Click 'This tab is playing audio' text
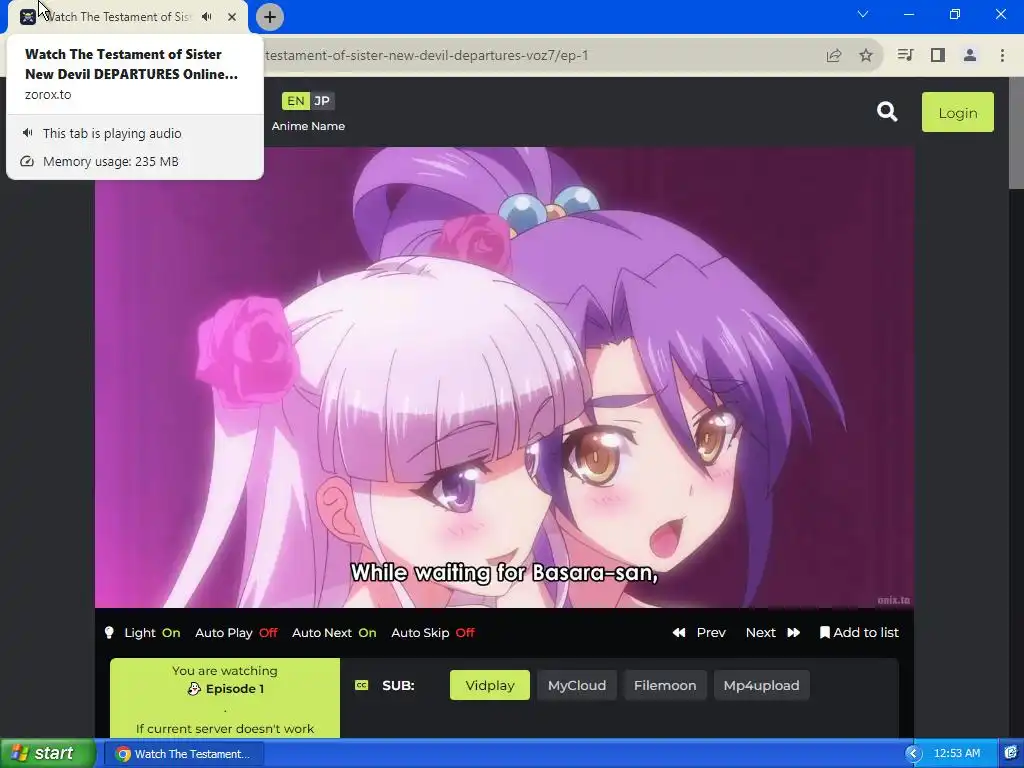The height and width of the screenshot is (768, 1024). tap(112, 133)
